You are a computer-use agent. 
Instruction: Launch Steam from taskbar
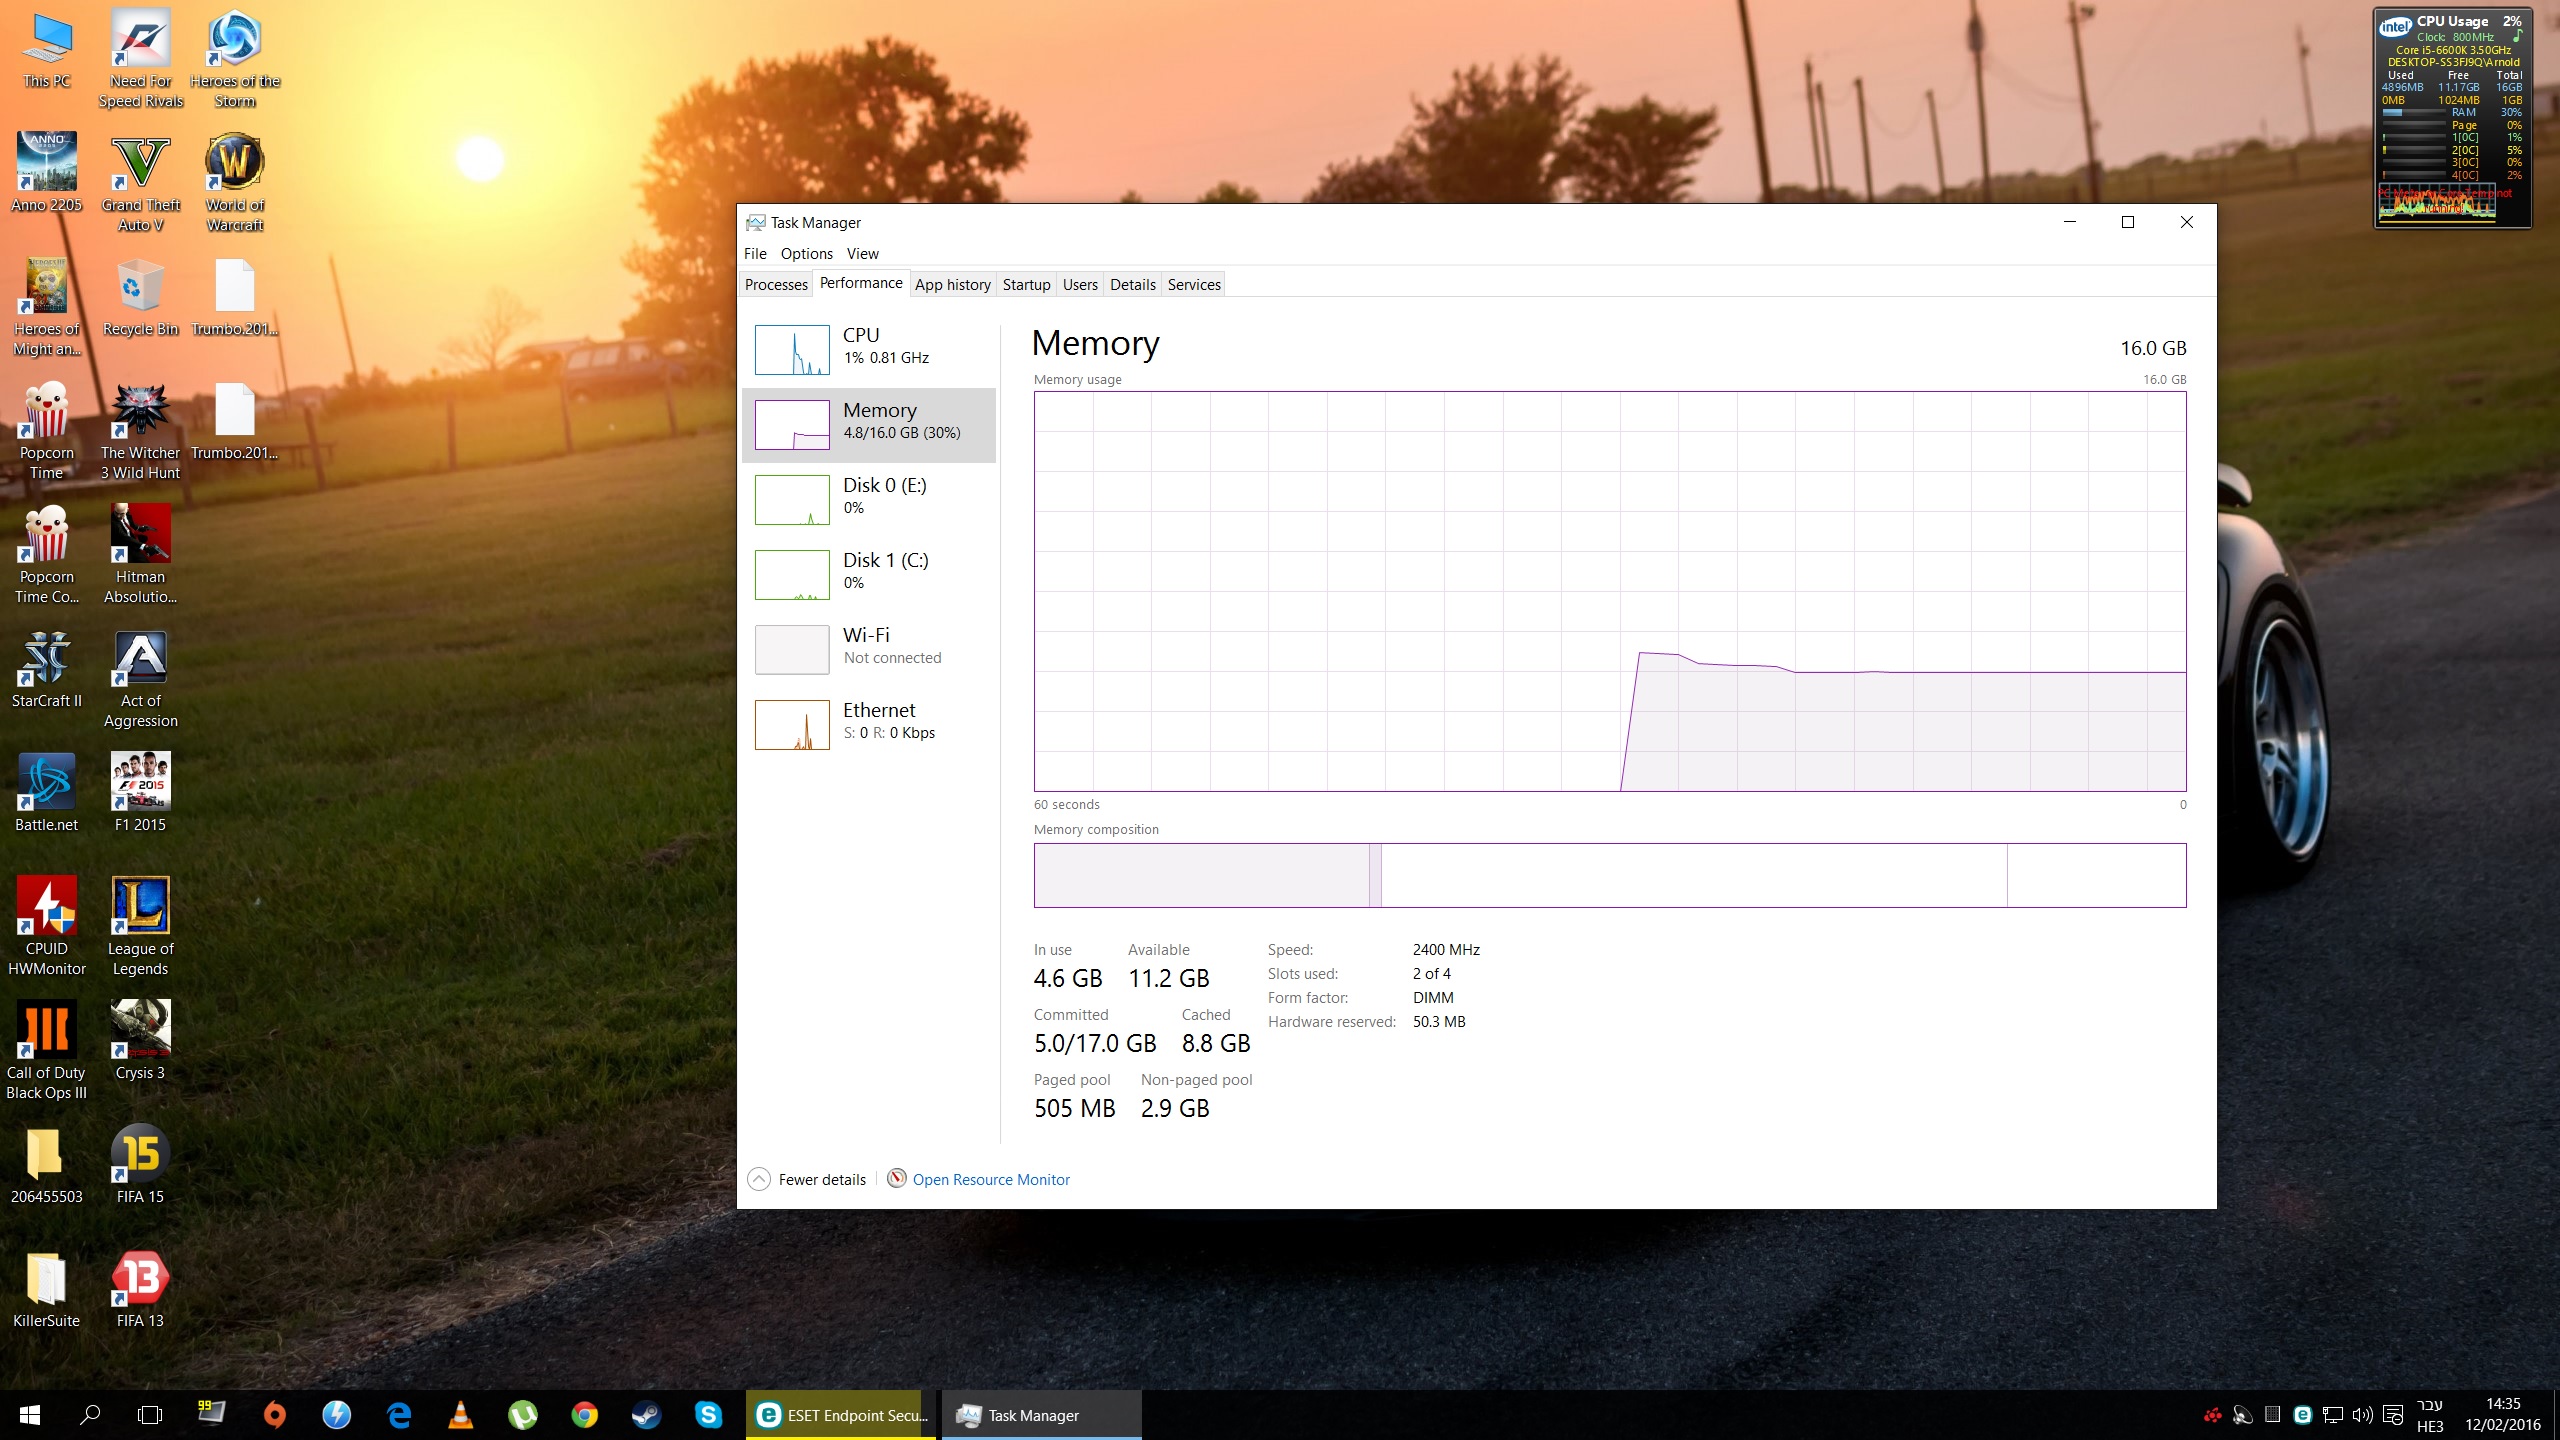click(647, 1415)
